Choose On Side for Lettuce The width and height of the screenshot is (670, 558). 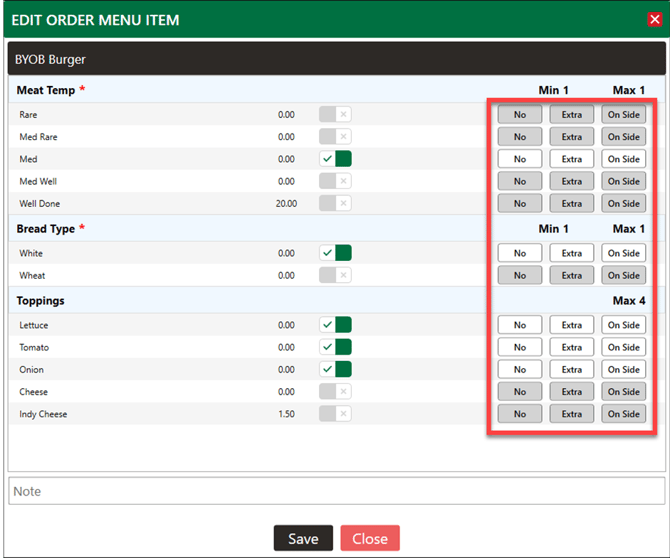point(623,325)
